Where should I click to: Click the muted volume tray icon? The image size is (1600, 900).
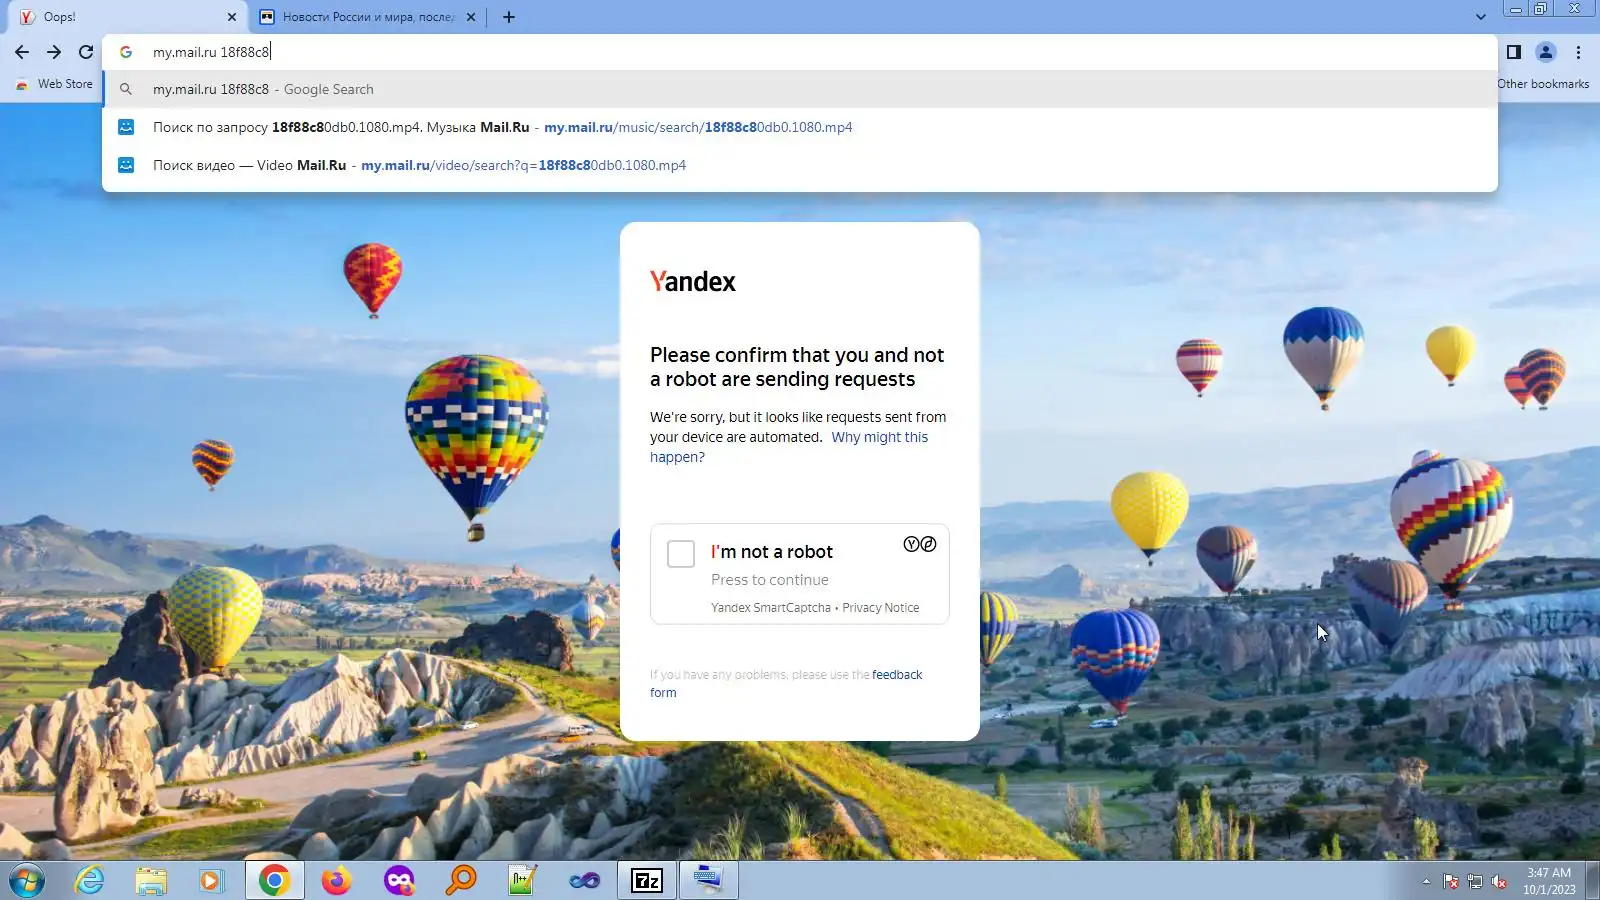coord(1499,882)
